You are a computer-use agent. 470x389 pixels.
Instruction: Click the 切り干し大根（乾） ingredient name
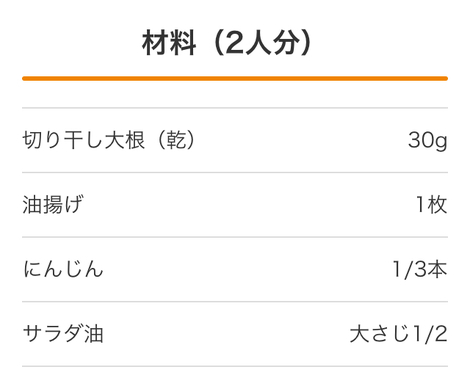pos(109,140)
